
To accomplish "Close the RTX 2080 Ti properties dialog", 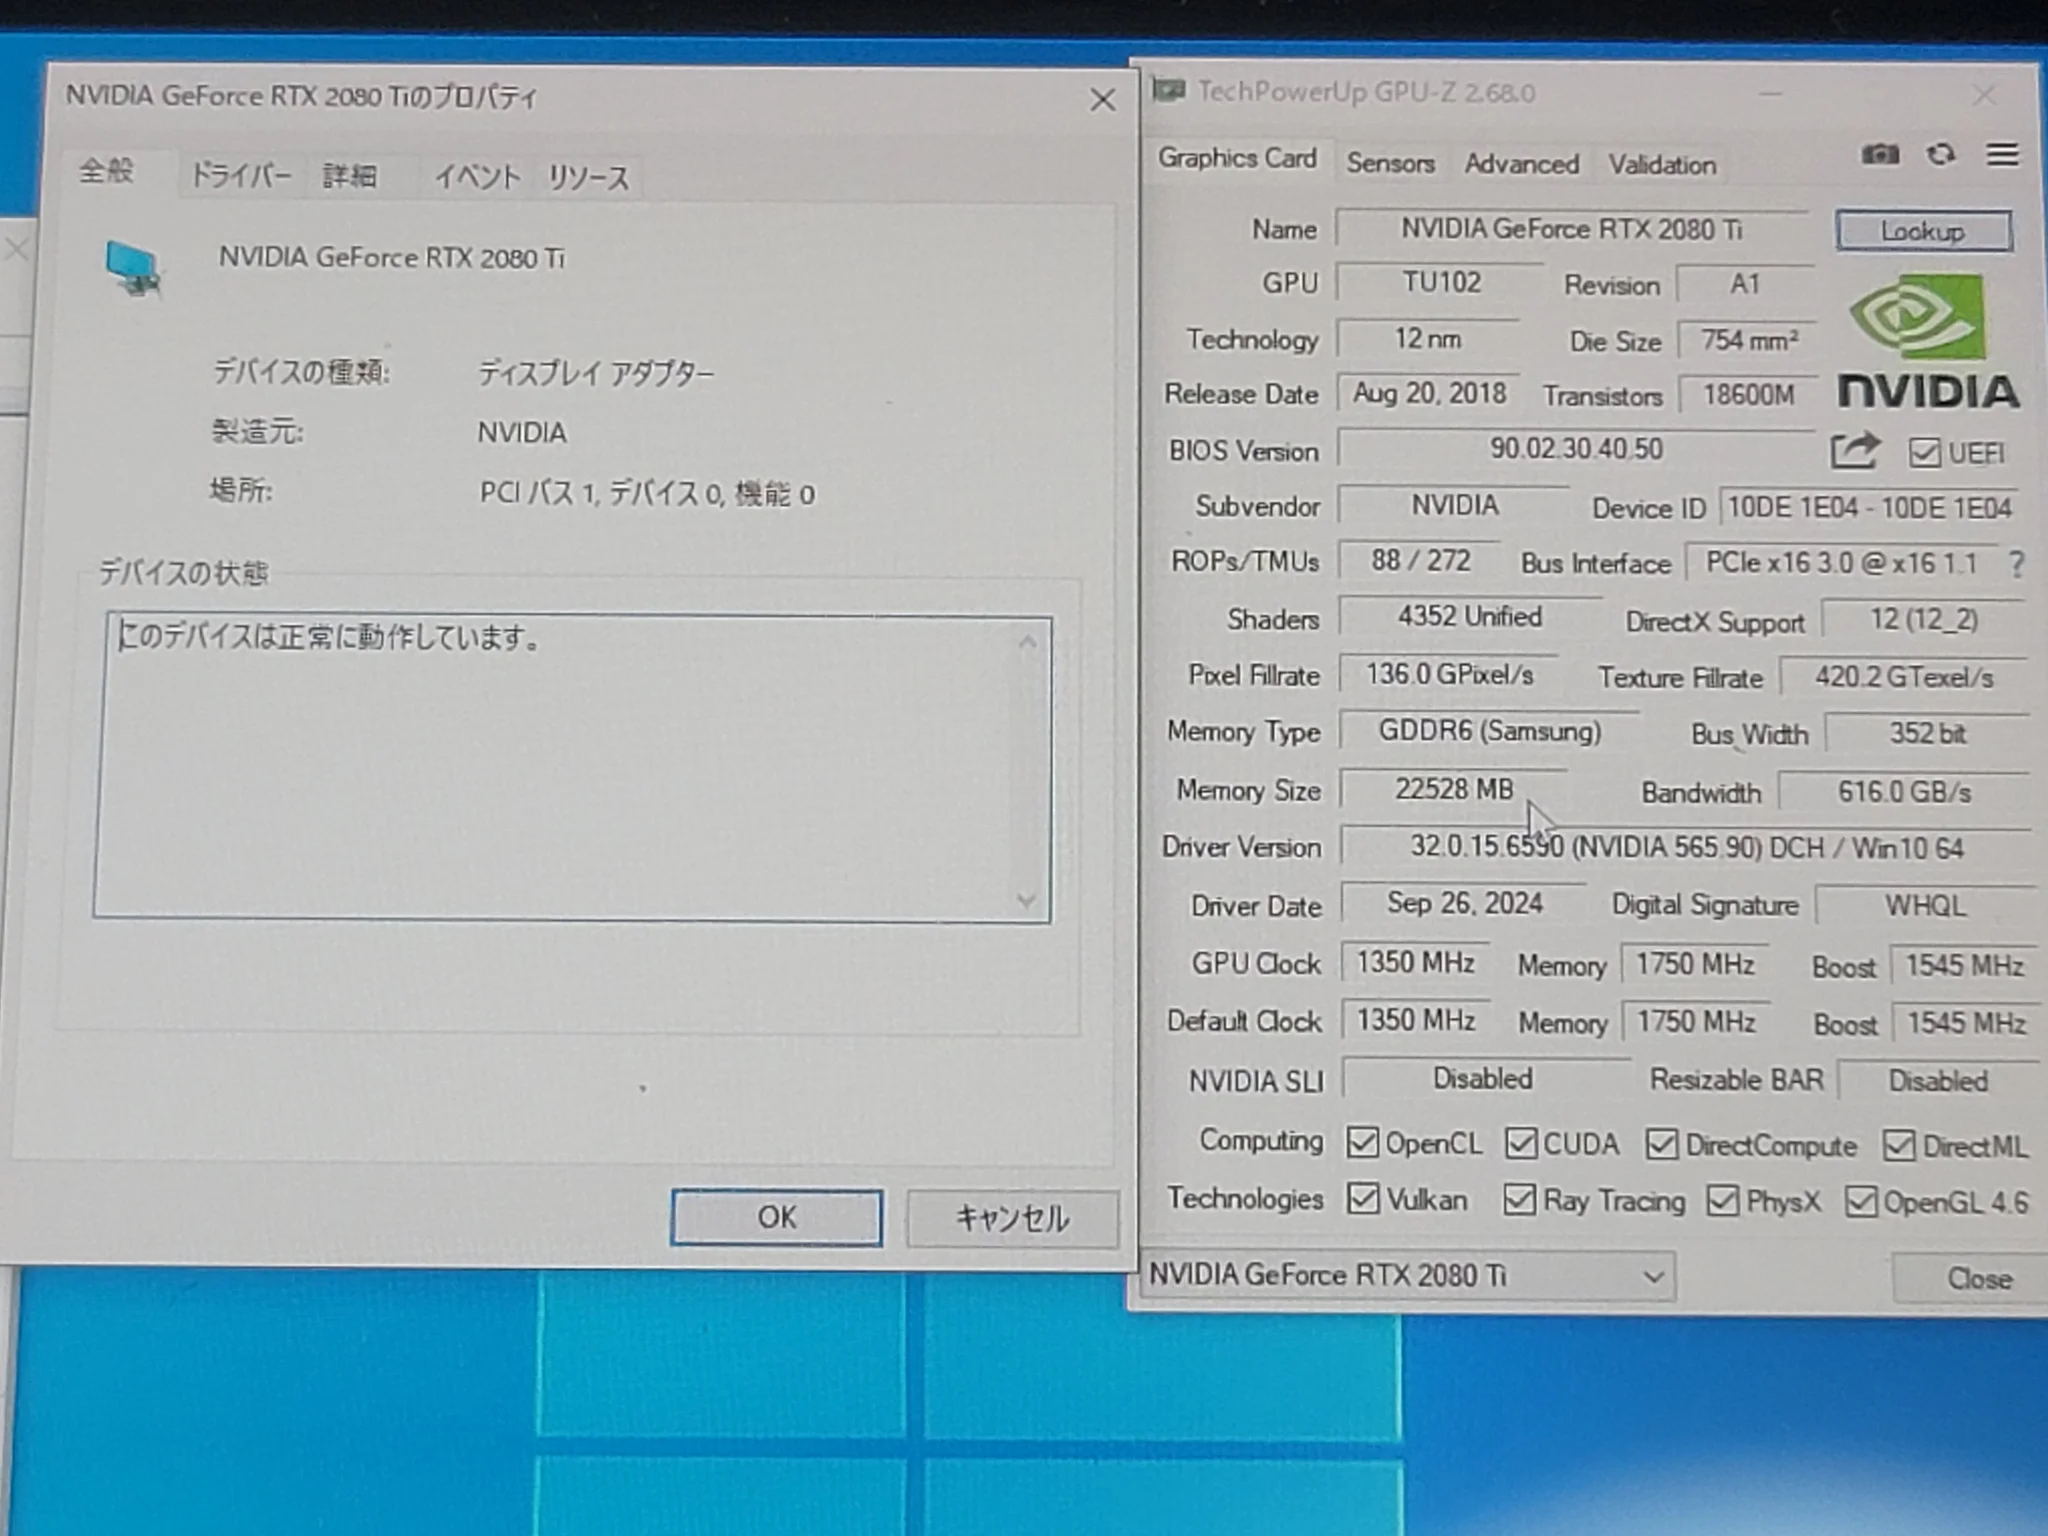I will tap(1102, 100).
